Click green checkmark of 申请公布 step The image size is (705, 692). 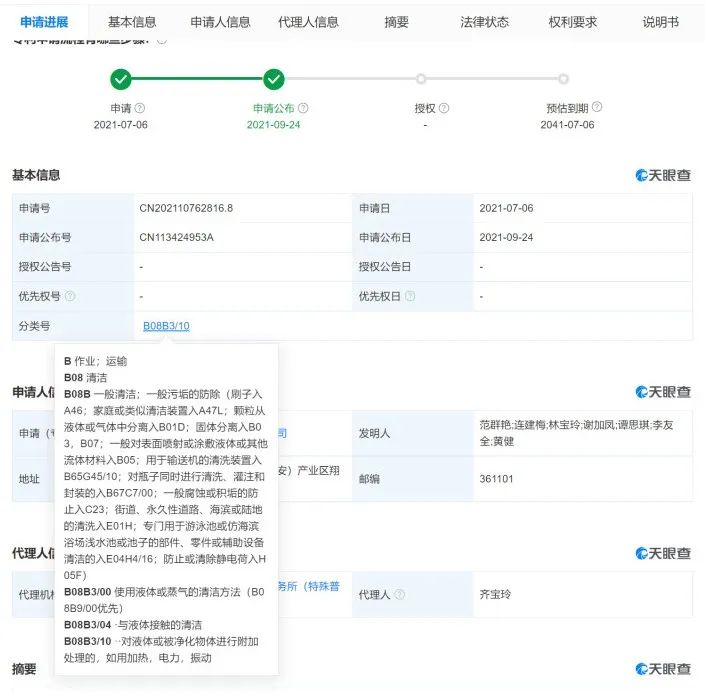pos(274,79)
